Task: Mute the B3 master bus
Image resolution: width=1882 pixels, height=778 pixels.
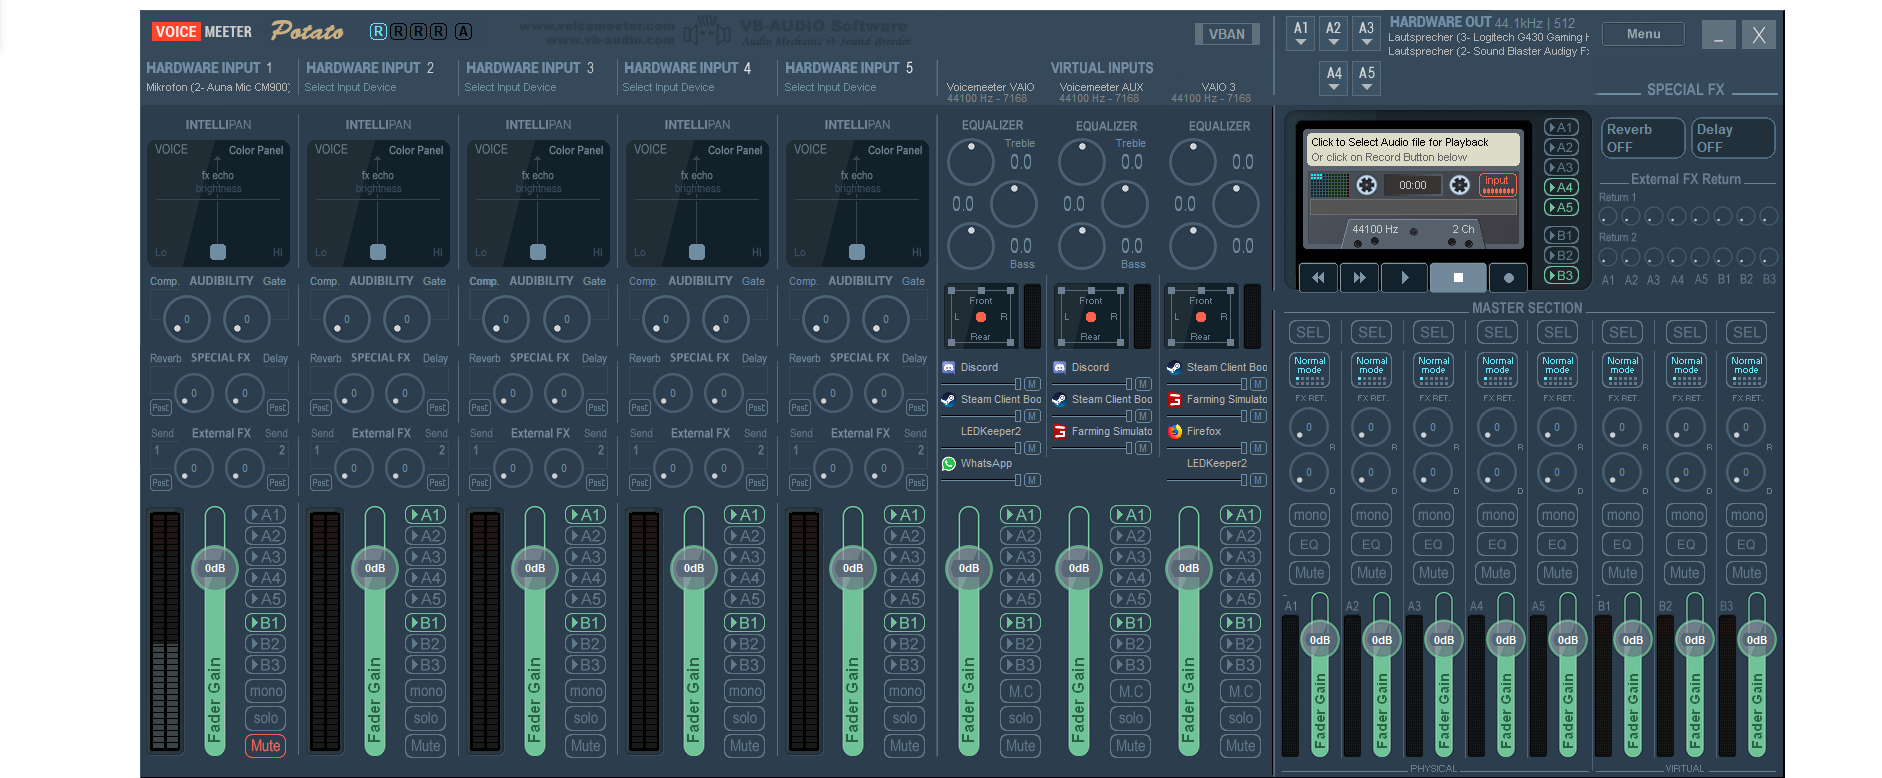Action: [x=1746, y=573]
